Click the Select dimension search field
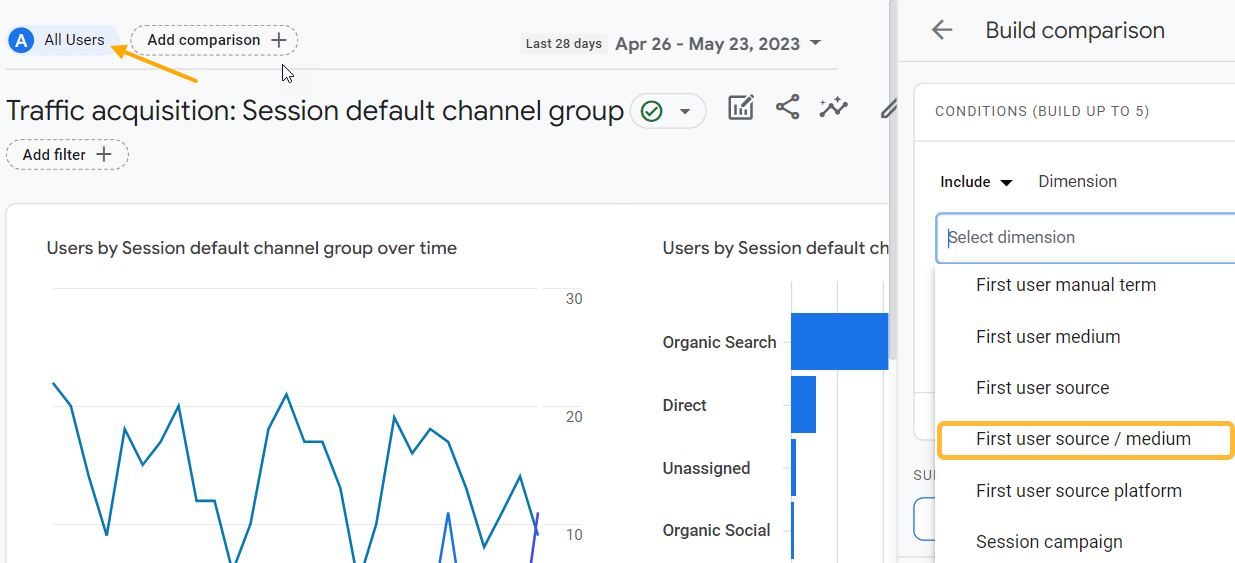The image size is (1235, 563). coord(1085,238)
